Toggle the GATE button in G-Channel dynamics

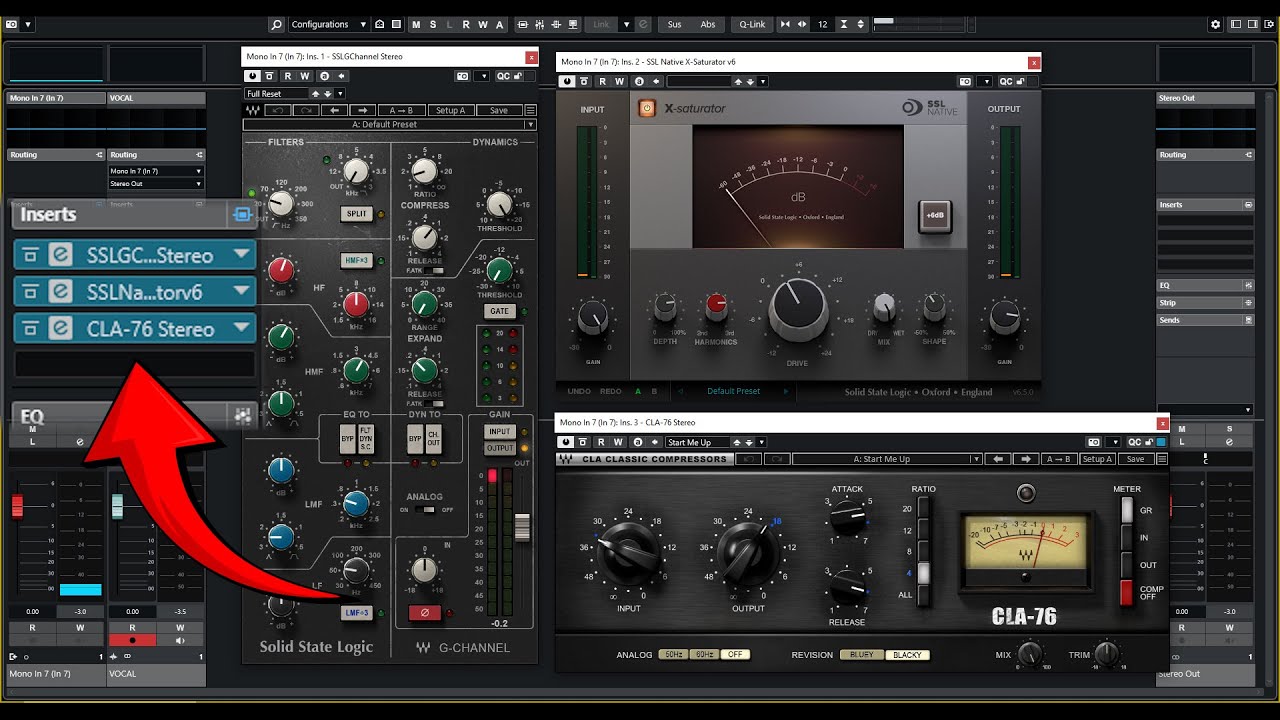pyautogui.click(x=499, y=311)
